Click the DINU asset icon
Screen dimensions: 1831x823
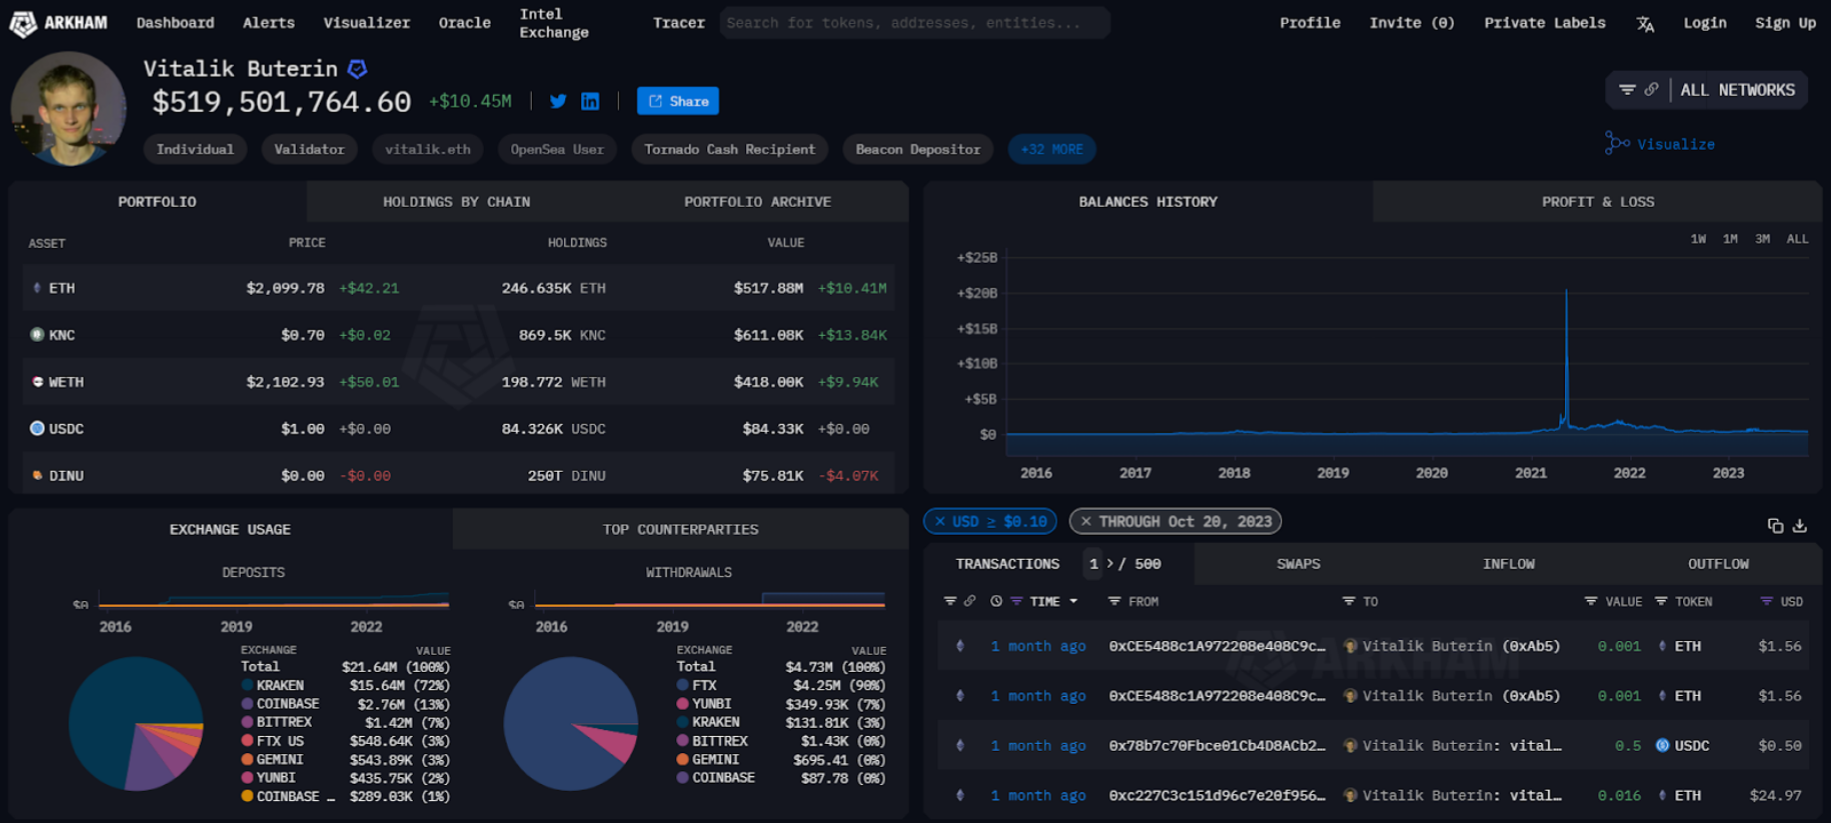(x=37, y=475)
